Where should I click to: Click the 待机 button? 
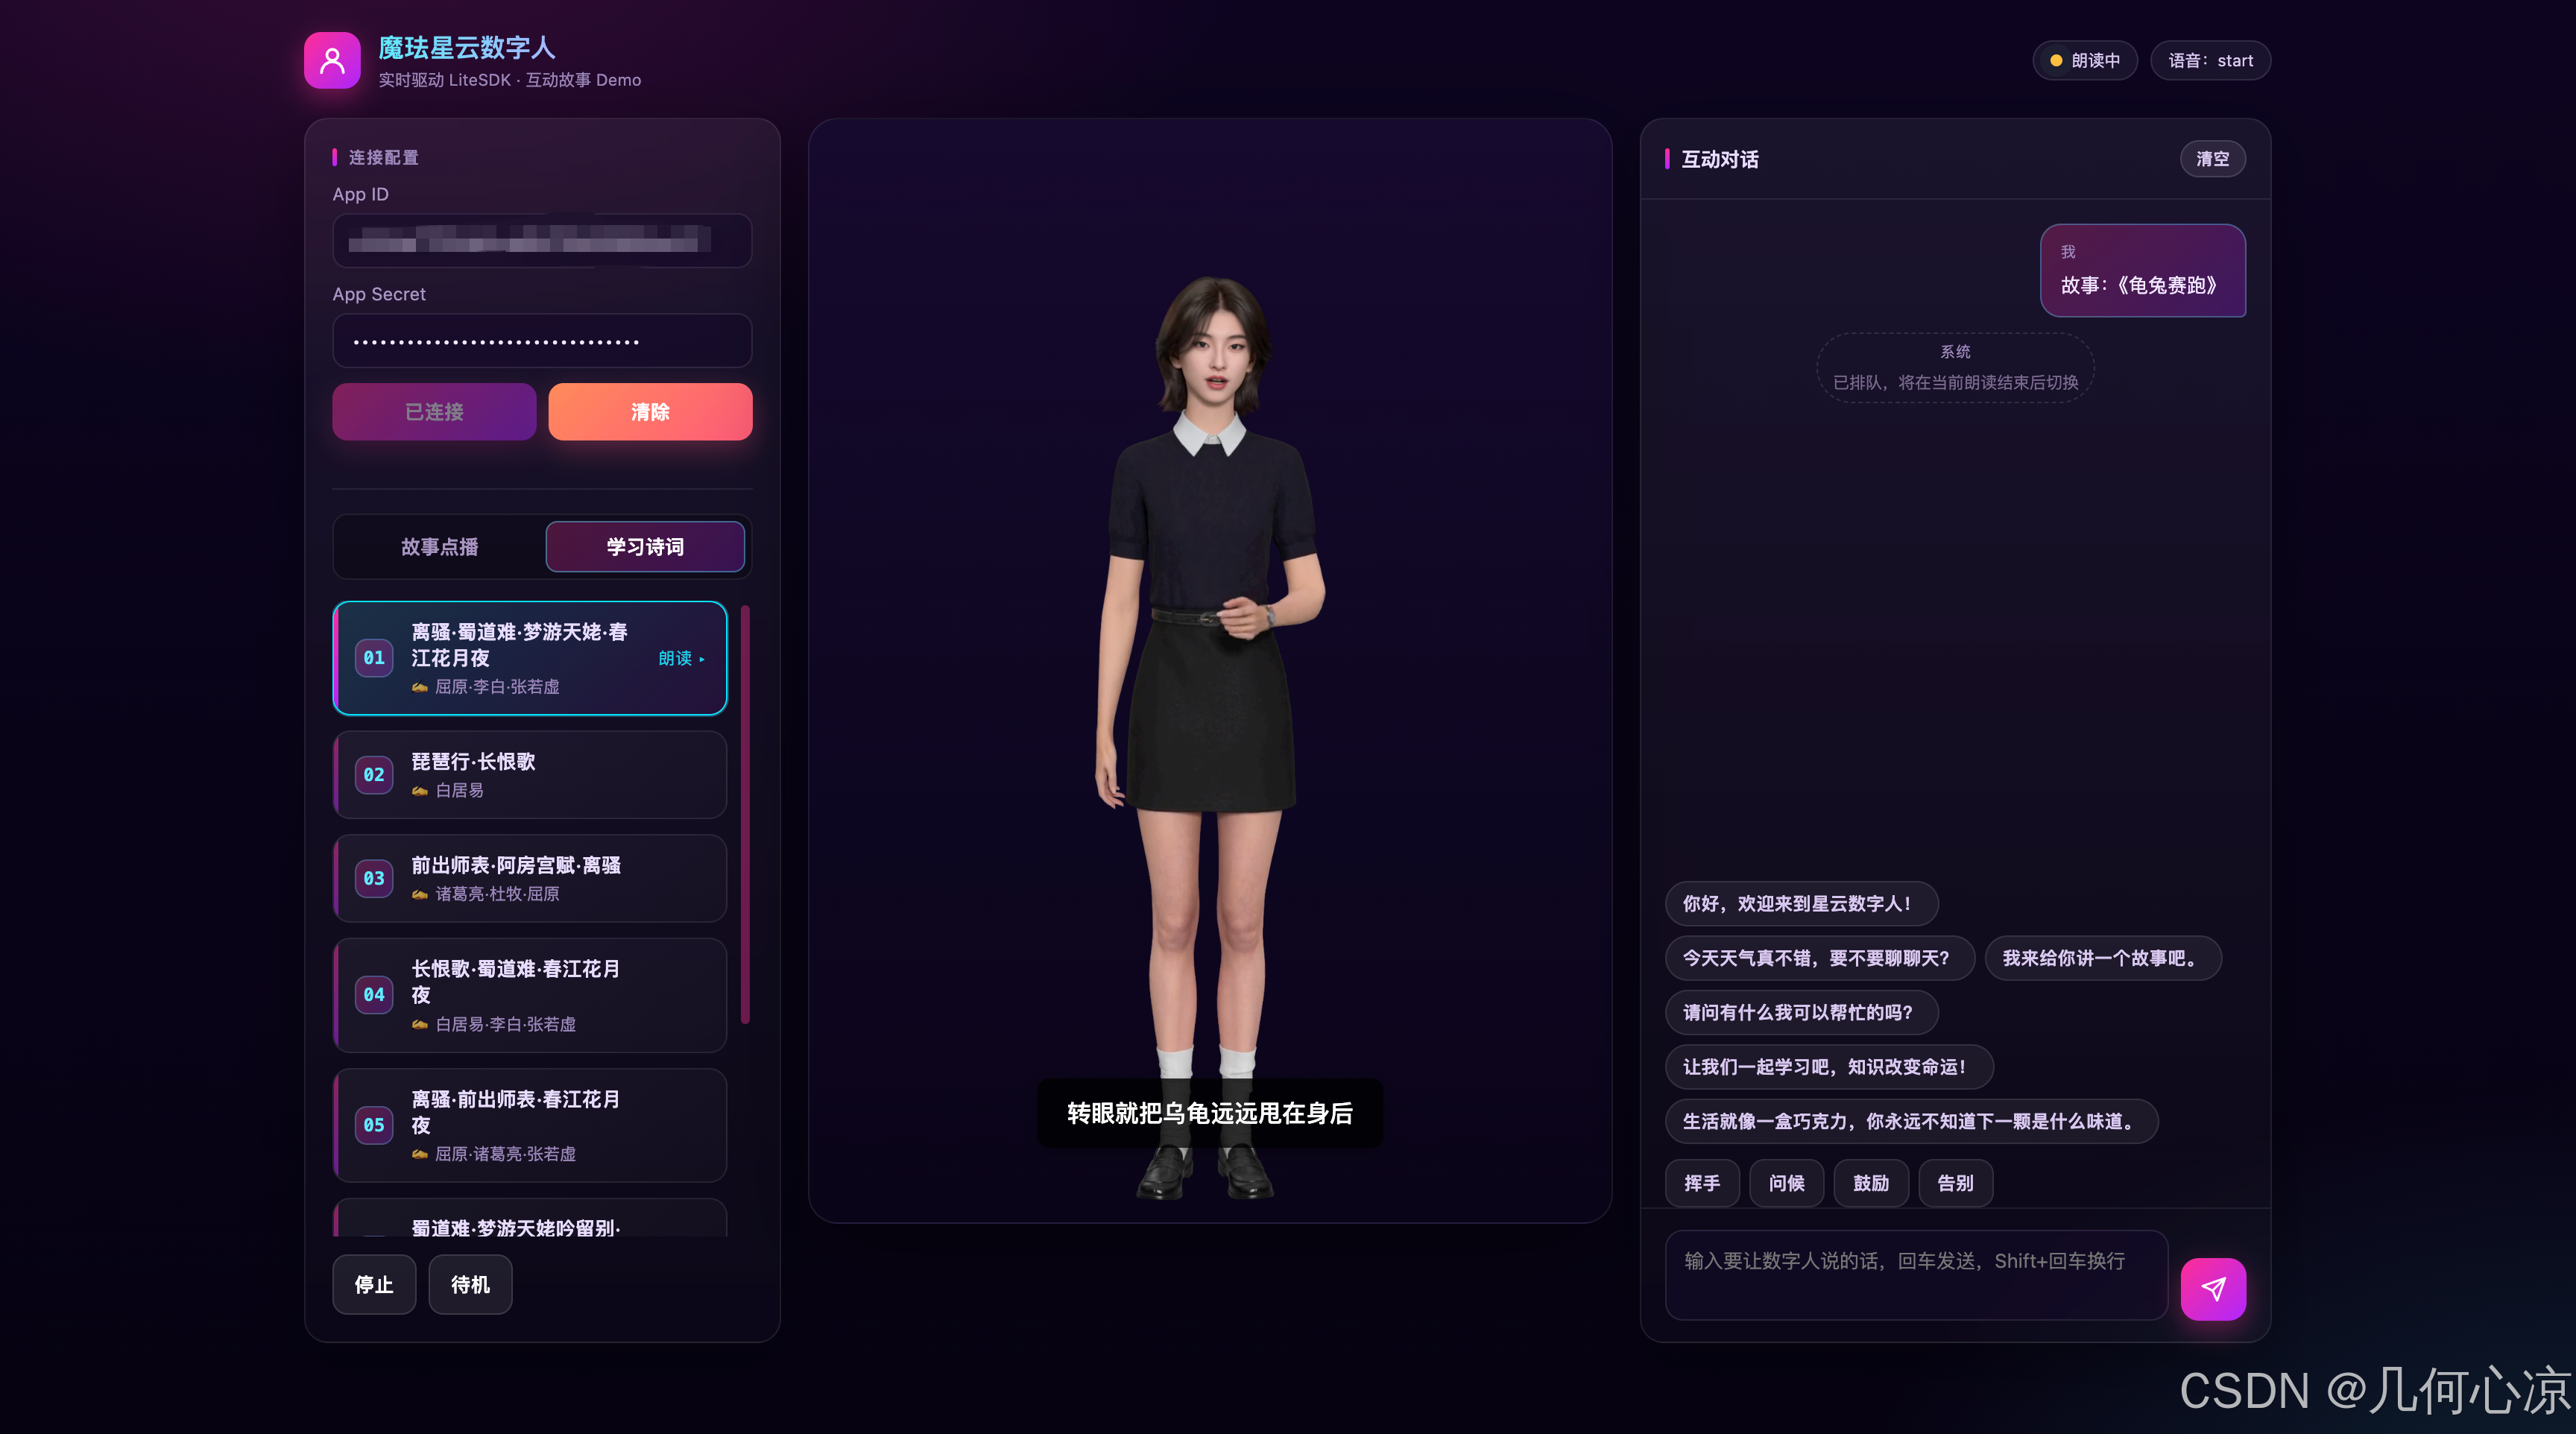click(x=470, y=1285)
